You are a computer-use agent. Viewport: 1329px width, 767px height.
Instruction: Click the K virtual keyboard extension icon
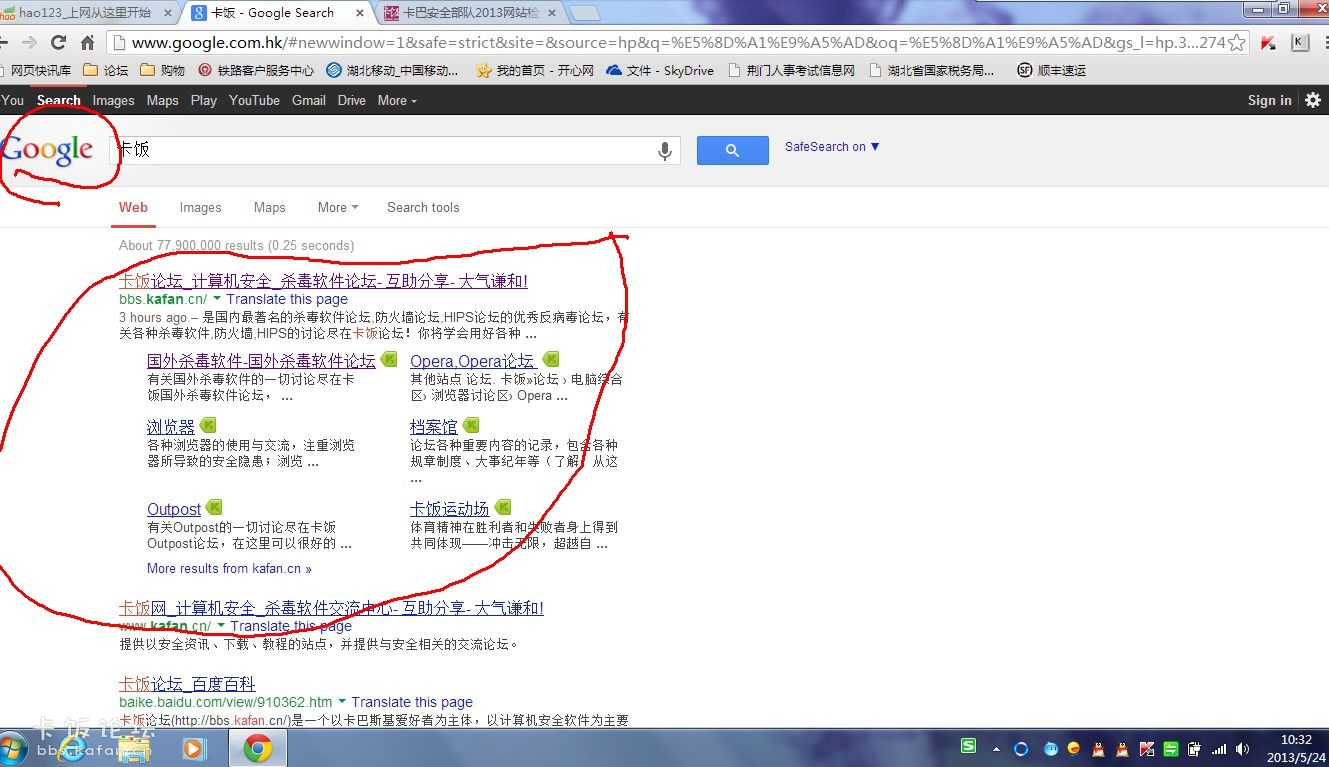pyautogui.click(x=1300, y=43)
